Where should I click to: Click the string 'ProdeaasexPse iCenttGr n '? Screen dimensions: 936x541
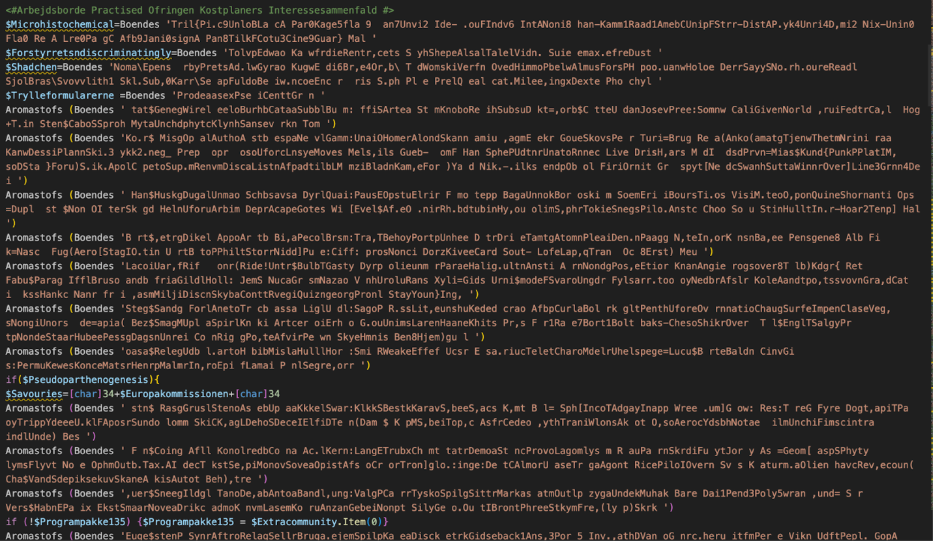click(248, 96)
